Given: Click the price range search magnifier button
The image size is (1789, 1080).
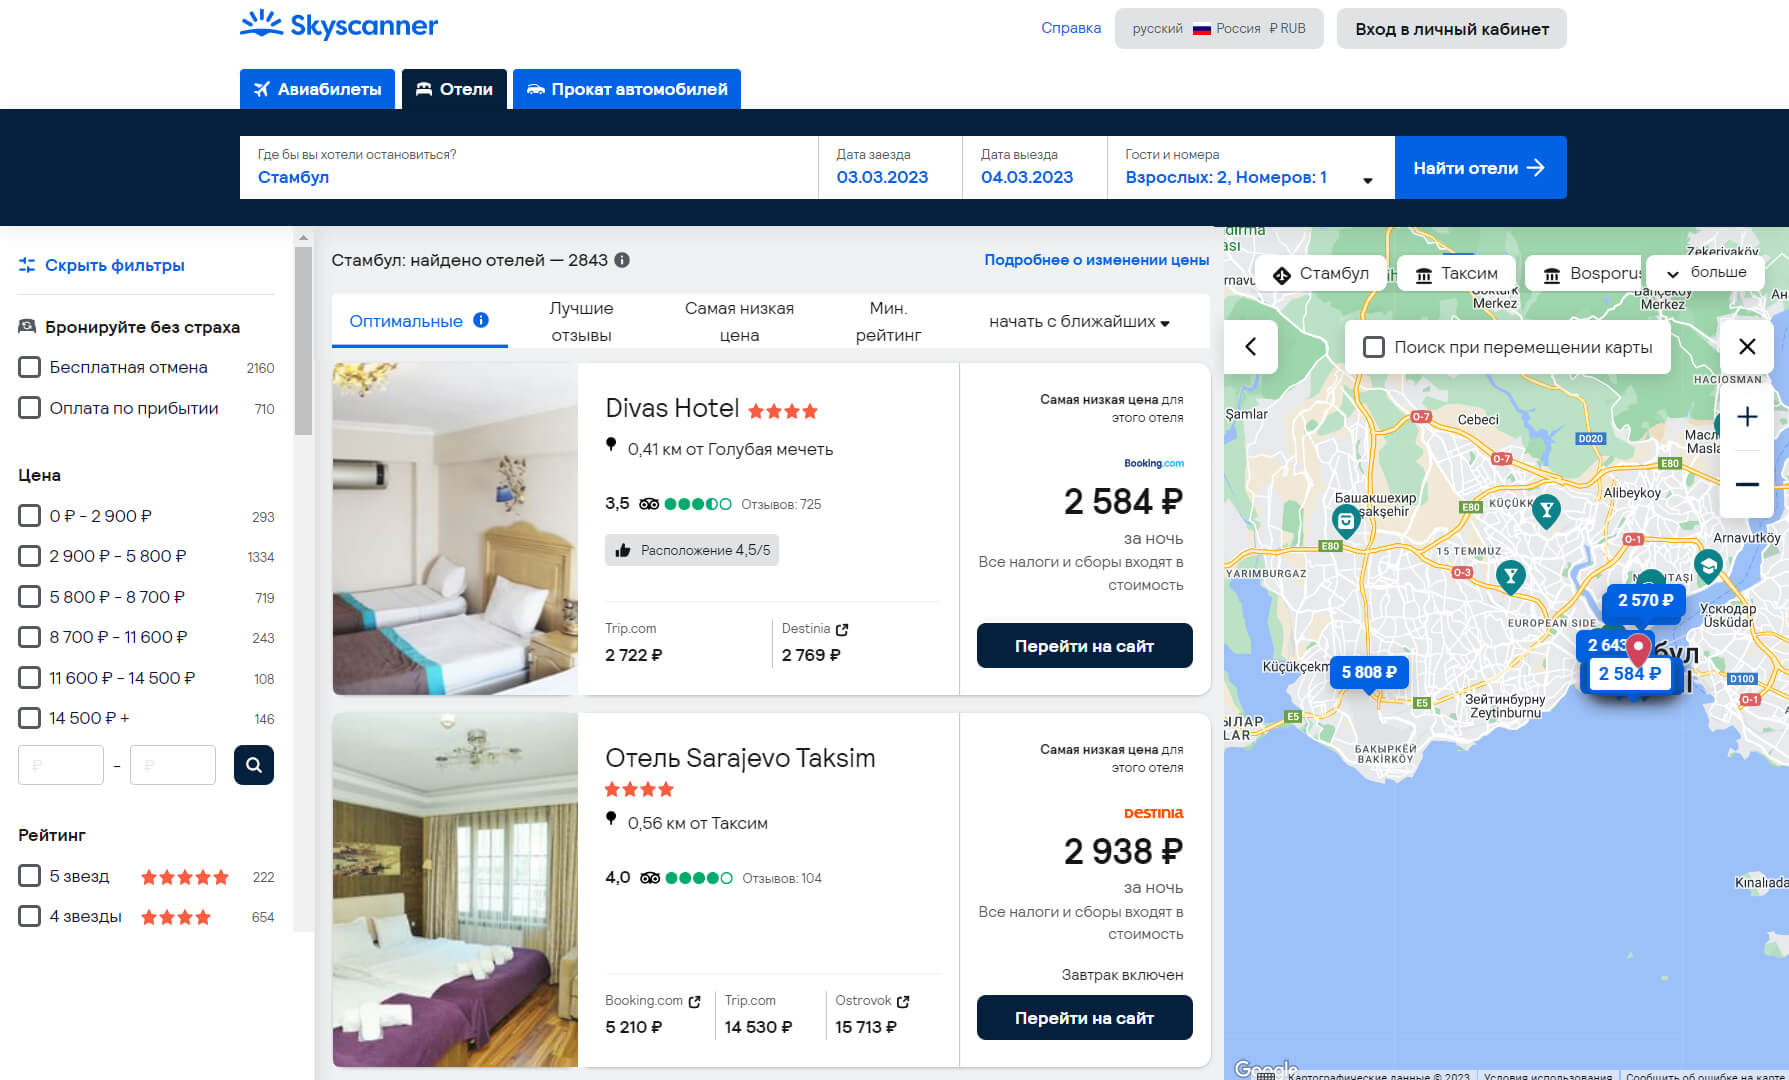Looking at the screenshot, I should click(254, 765).
